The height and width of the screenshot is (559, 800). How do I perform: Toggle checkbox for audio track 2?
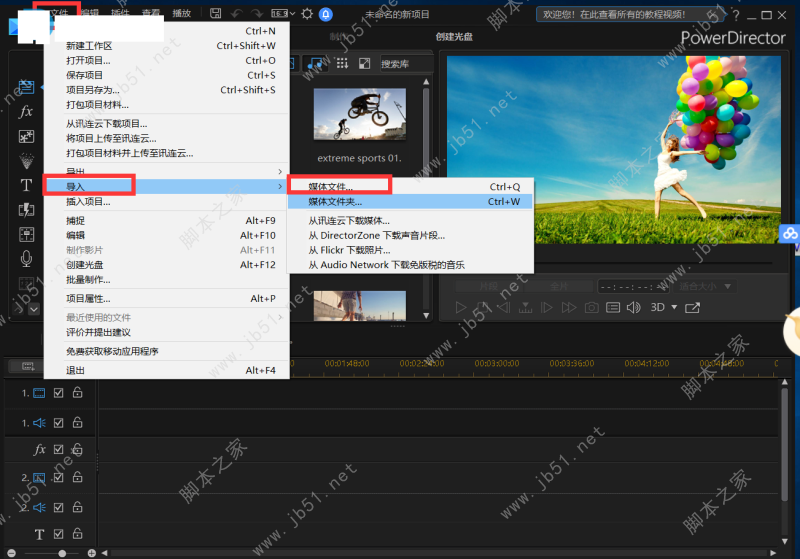tap(59, 507)
